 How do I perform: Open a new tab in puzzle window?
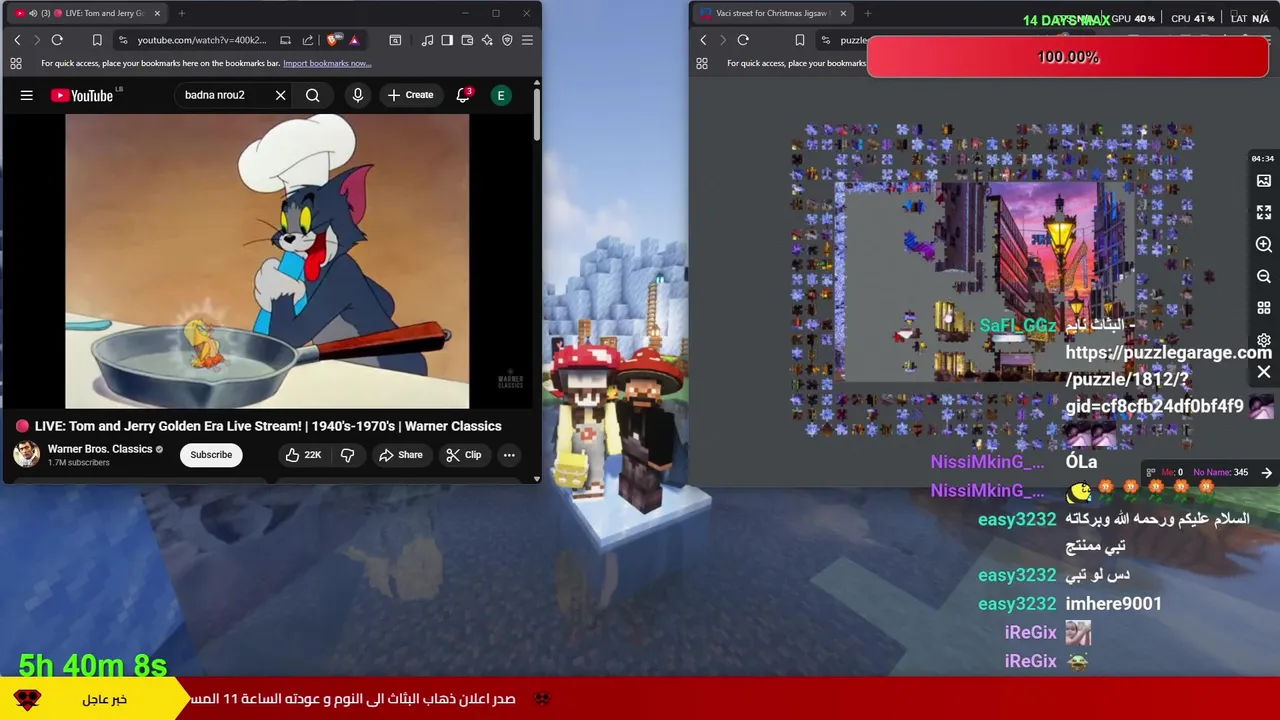867,13
